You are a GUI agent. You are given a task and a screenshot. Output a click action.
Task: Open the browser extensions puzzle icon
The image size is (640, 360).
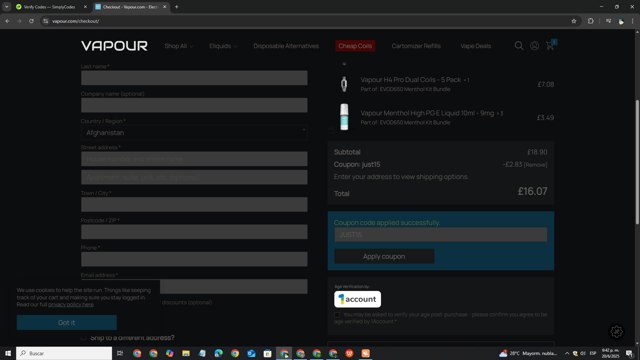(x=591, y=21)
